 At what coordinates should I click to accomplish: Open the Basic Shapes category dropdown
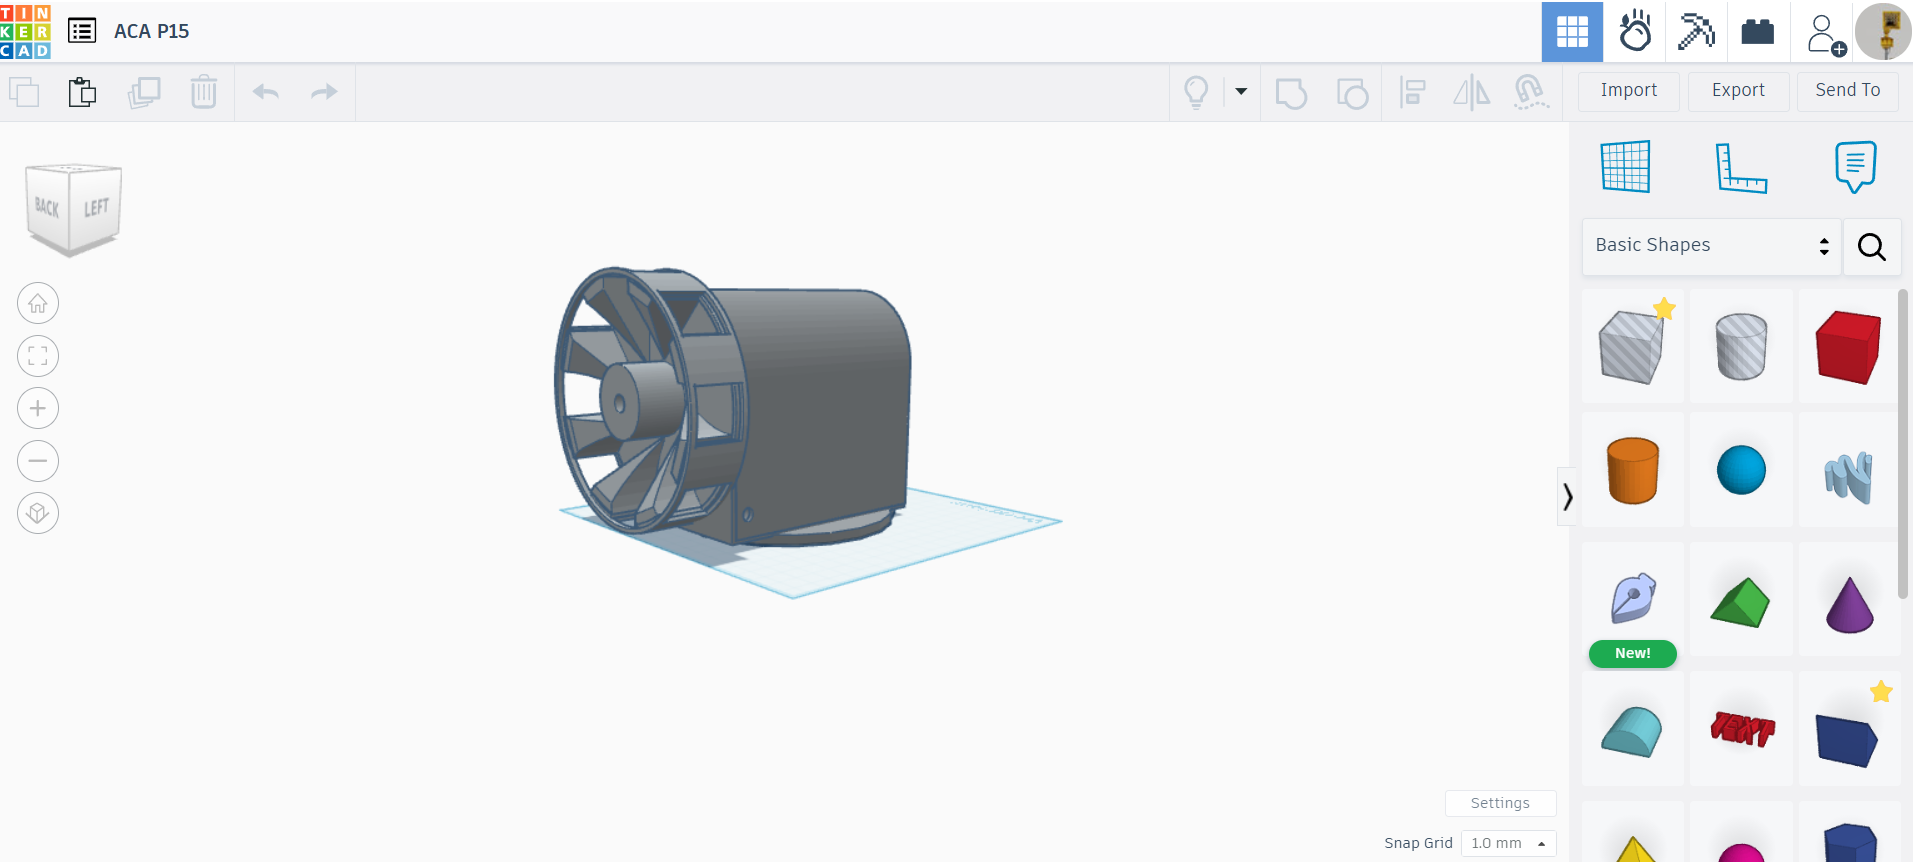coord(1711,245)
